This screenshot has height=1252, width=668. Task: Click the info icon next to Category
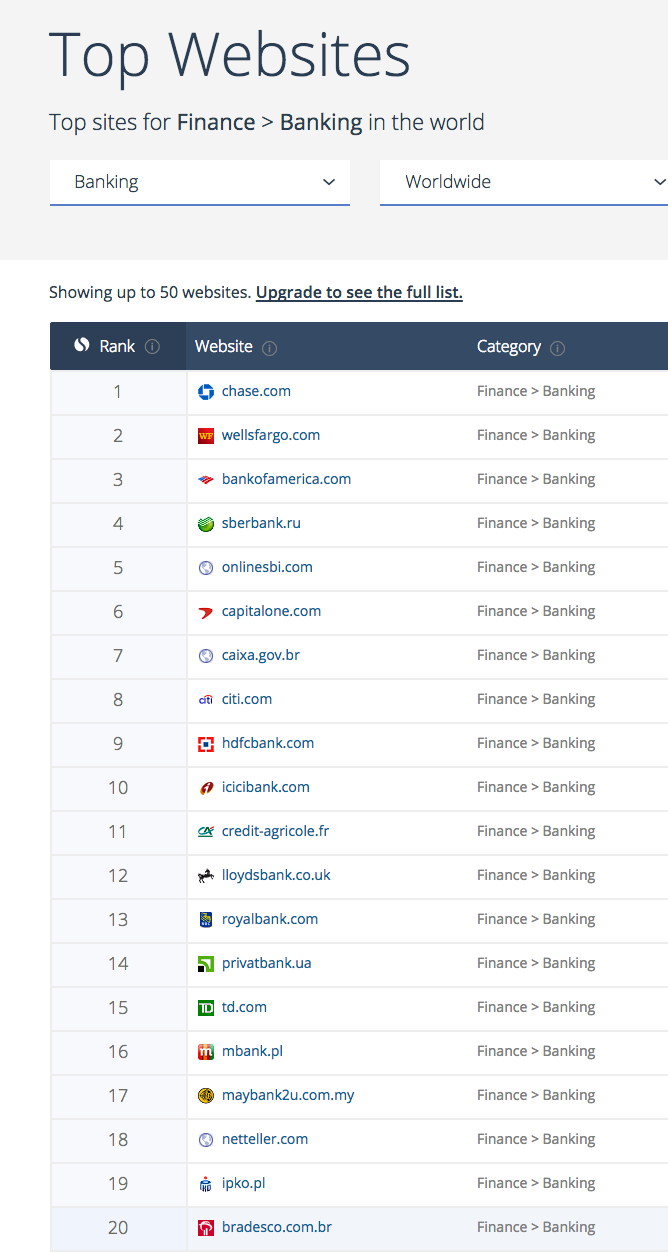[x=558, y=348]
